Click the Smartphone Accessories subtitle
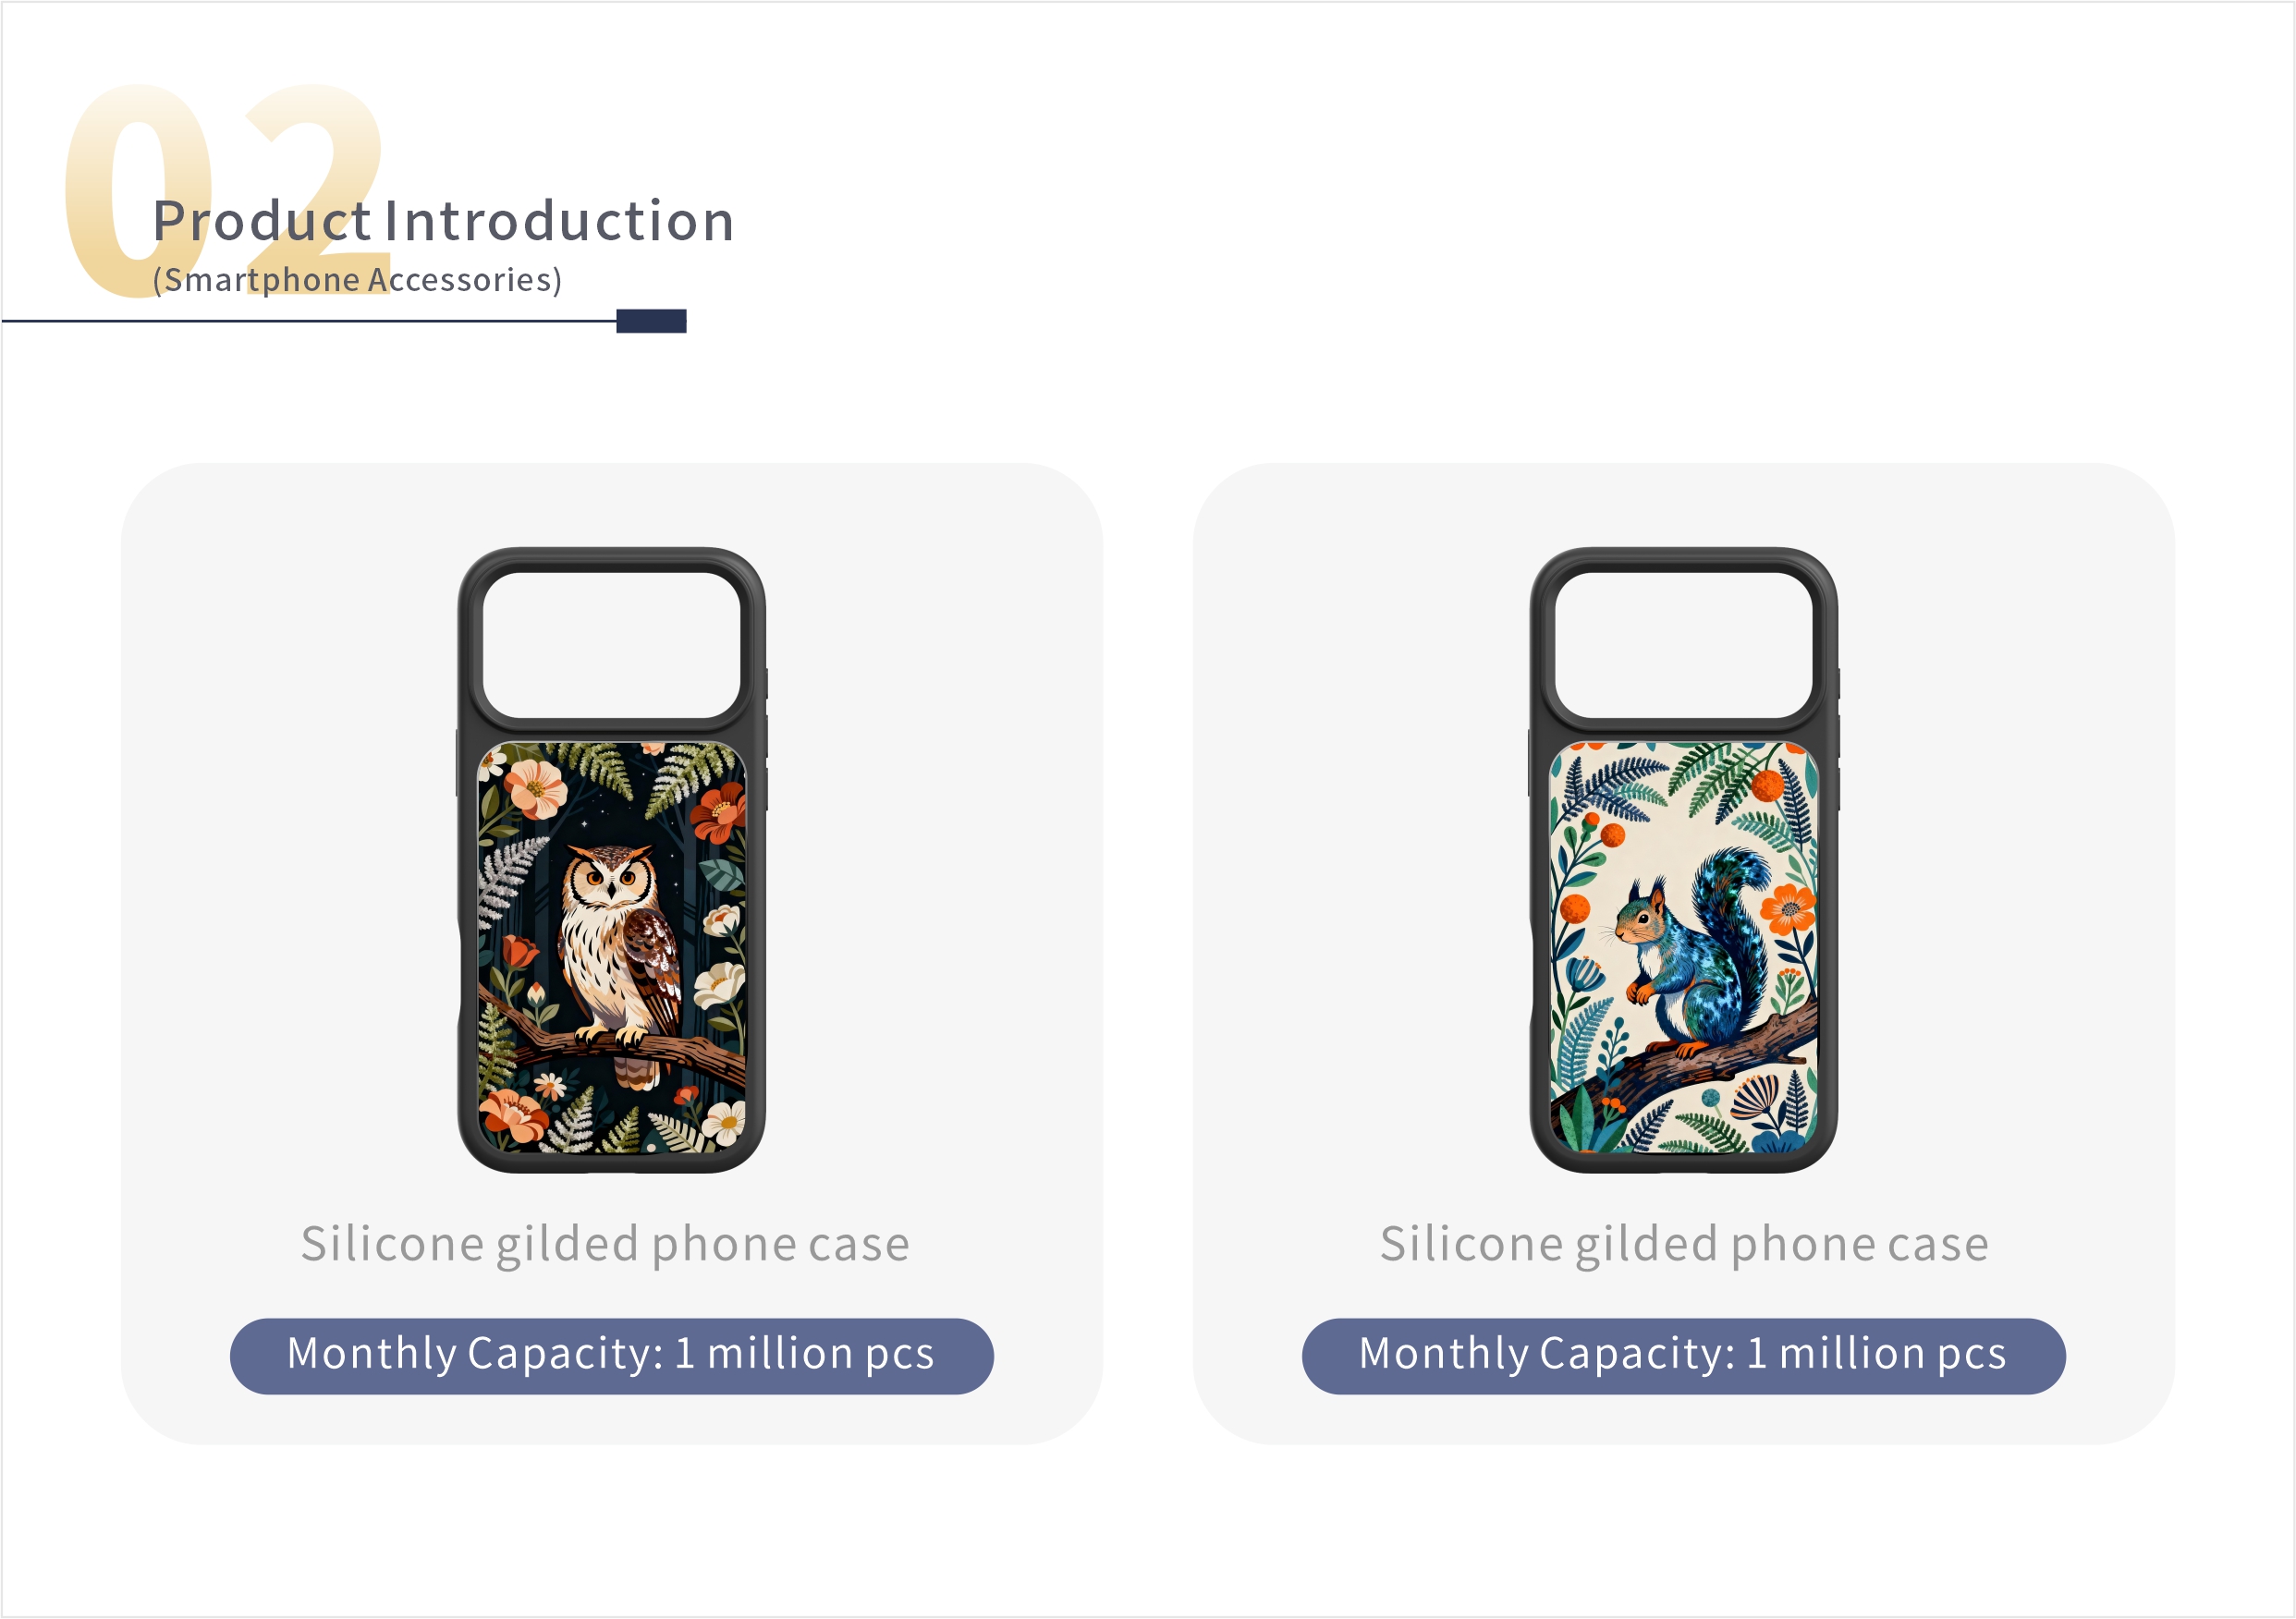Screen dimensions: 2296x1619 [357, 280]
